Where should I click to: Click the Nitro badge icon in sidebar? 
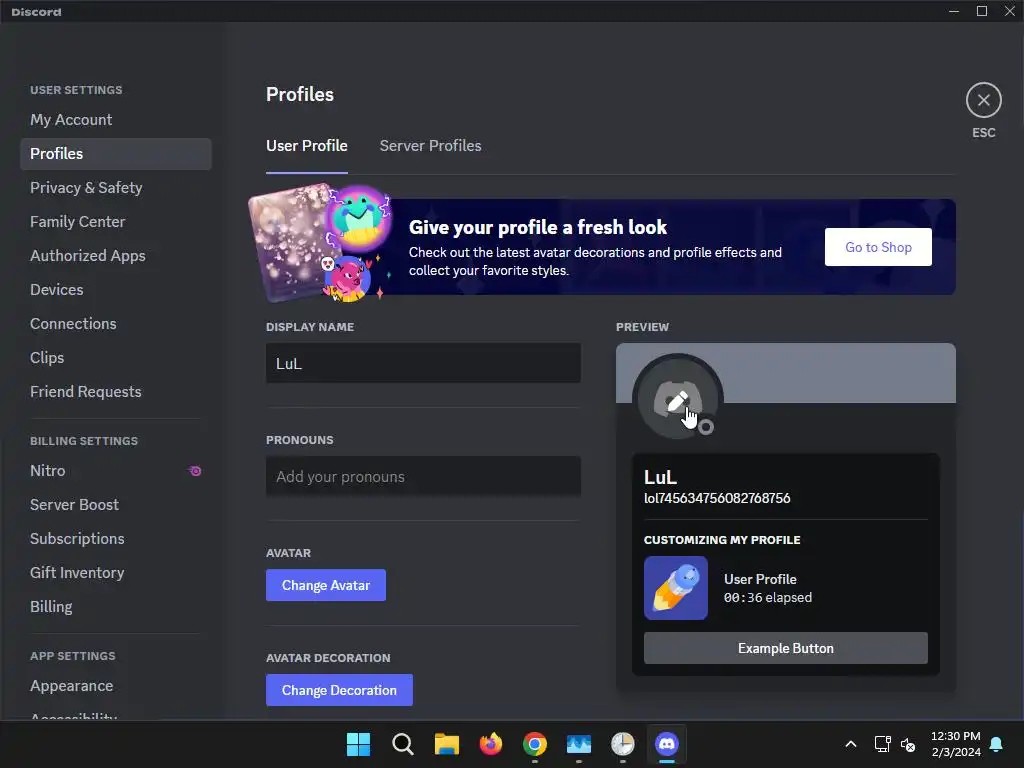195,471
